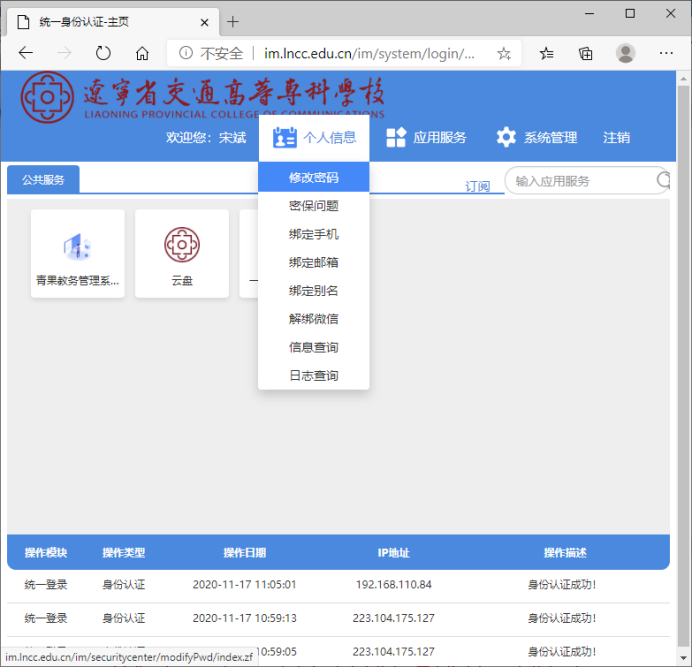
Task: Click the search magnifier icon
Action: pos(663,180)
